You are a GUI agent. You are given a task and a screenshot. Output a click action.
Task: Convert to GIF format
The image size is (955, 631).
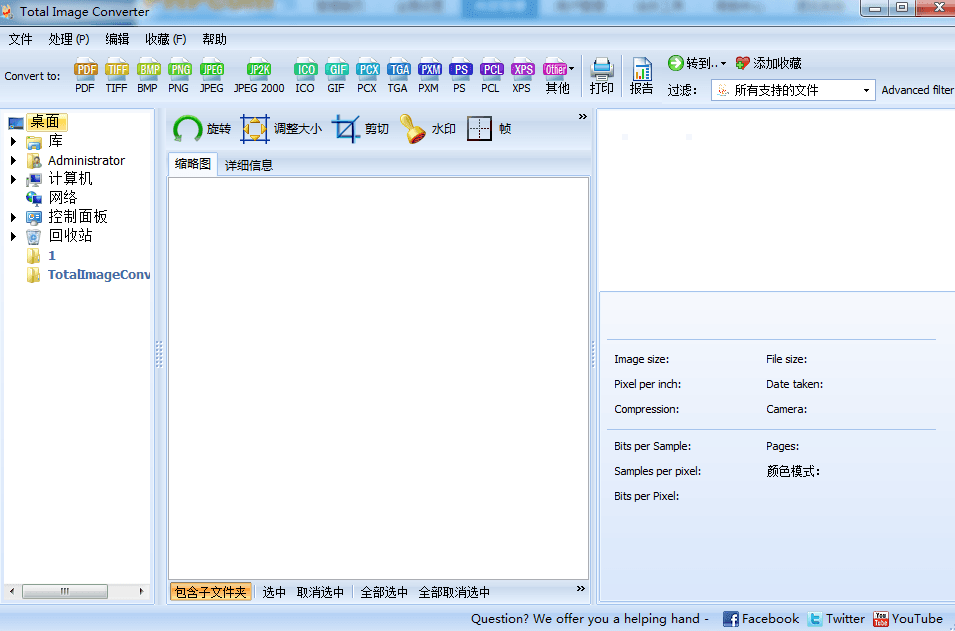coord(336,76)
